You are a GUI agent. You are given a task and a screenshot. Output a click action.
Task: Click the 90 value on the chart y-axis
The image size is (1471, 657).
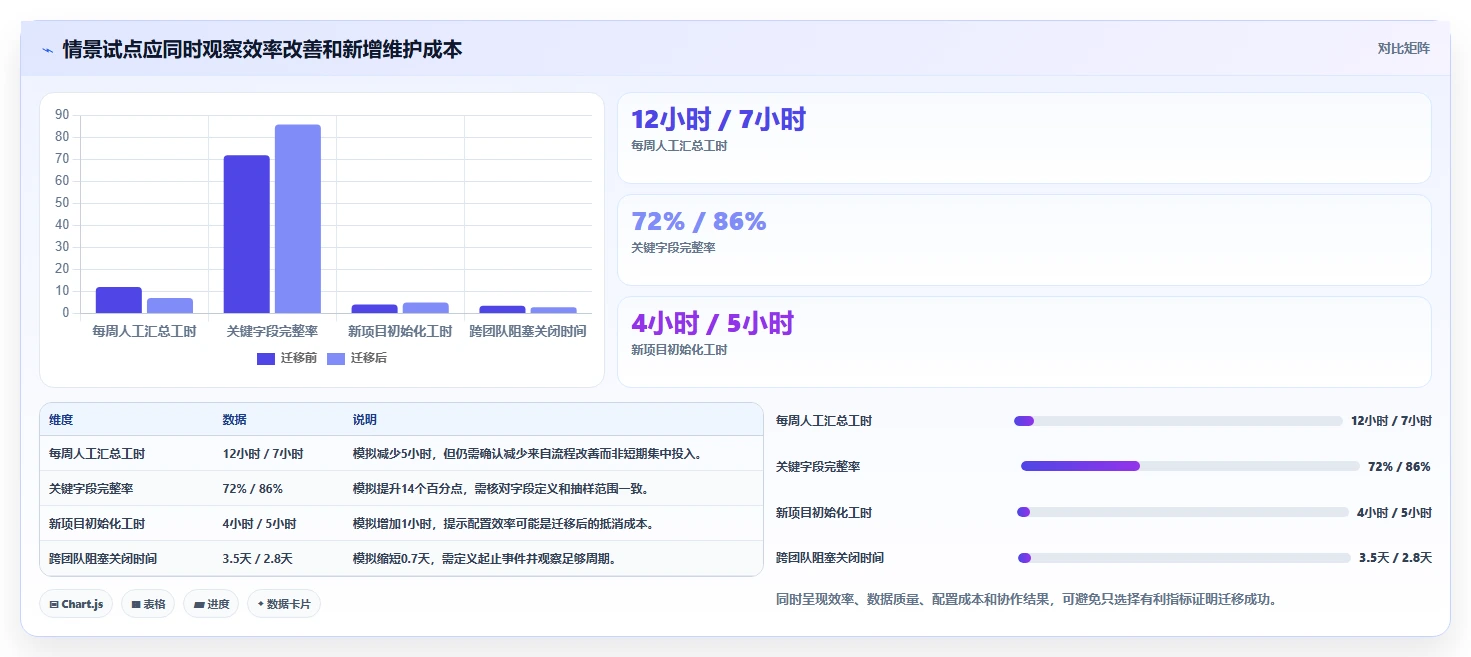click(62, 115)
